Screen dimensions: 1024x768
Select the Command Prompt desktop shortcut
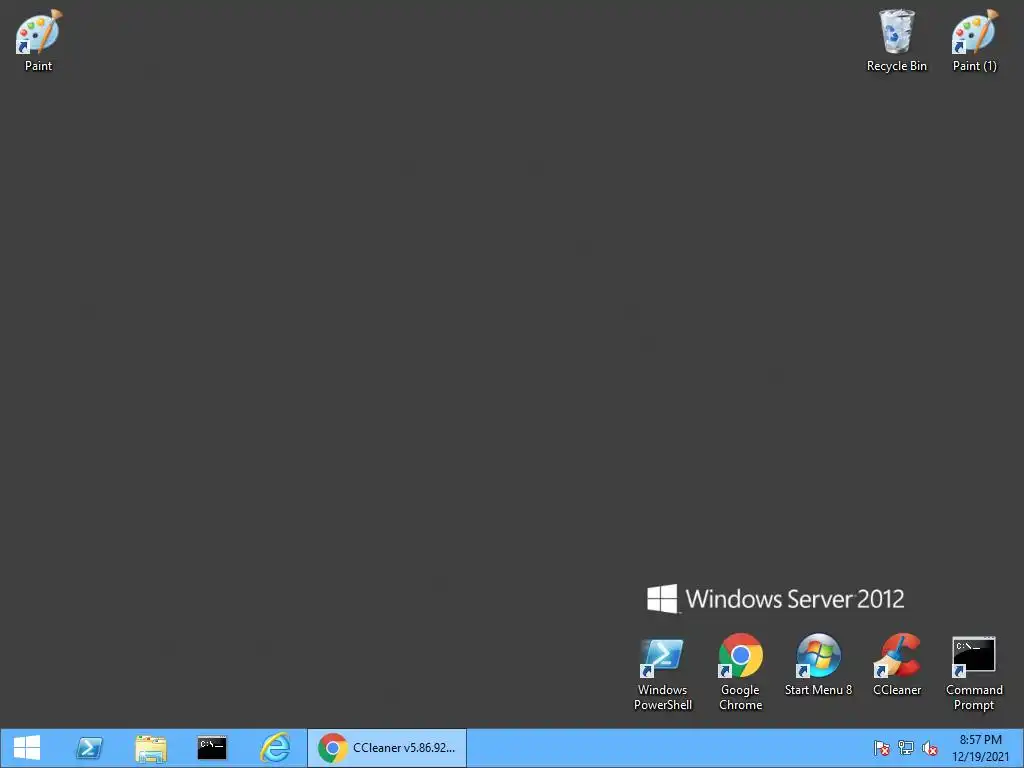click(974, 673)
